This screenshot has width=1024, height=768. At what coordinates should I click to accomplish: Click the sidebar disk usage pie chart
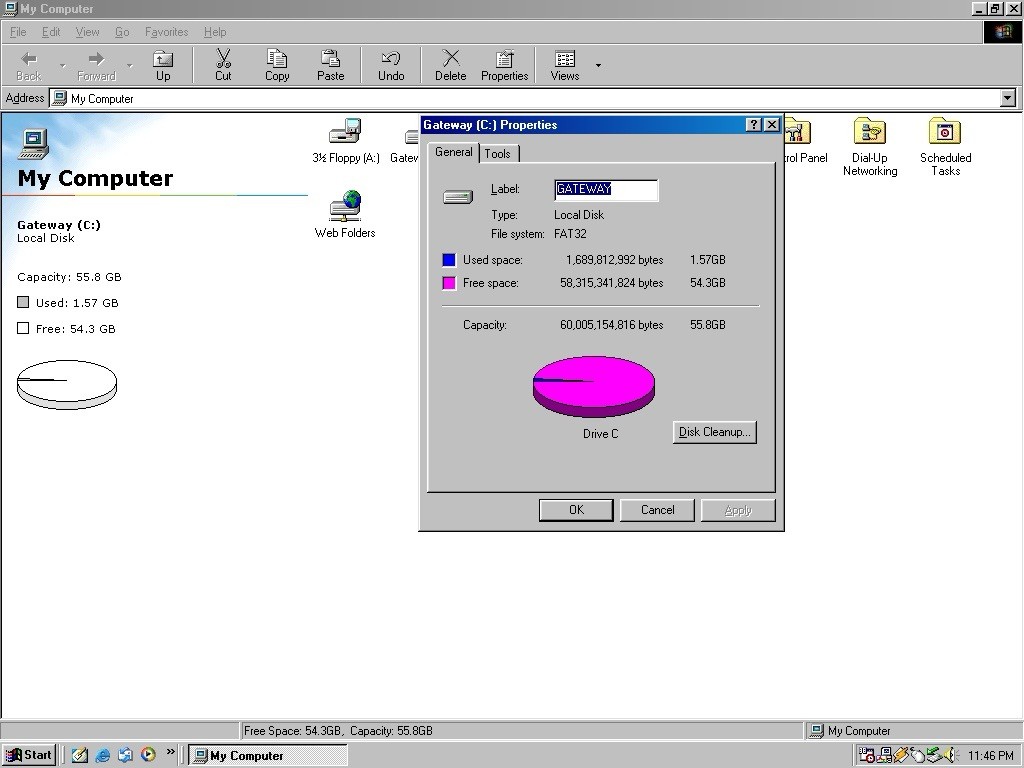tap(67, 385)
